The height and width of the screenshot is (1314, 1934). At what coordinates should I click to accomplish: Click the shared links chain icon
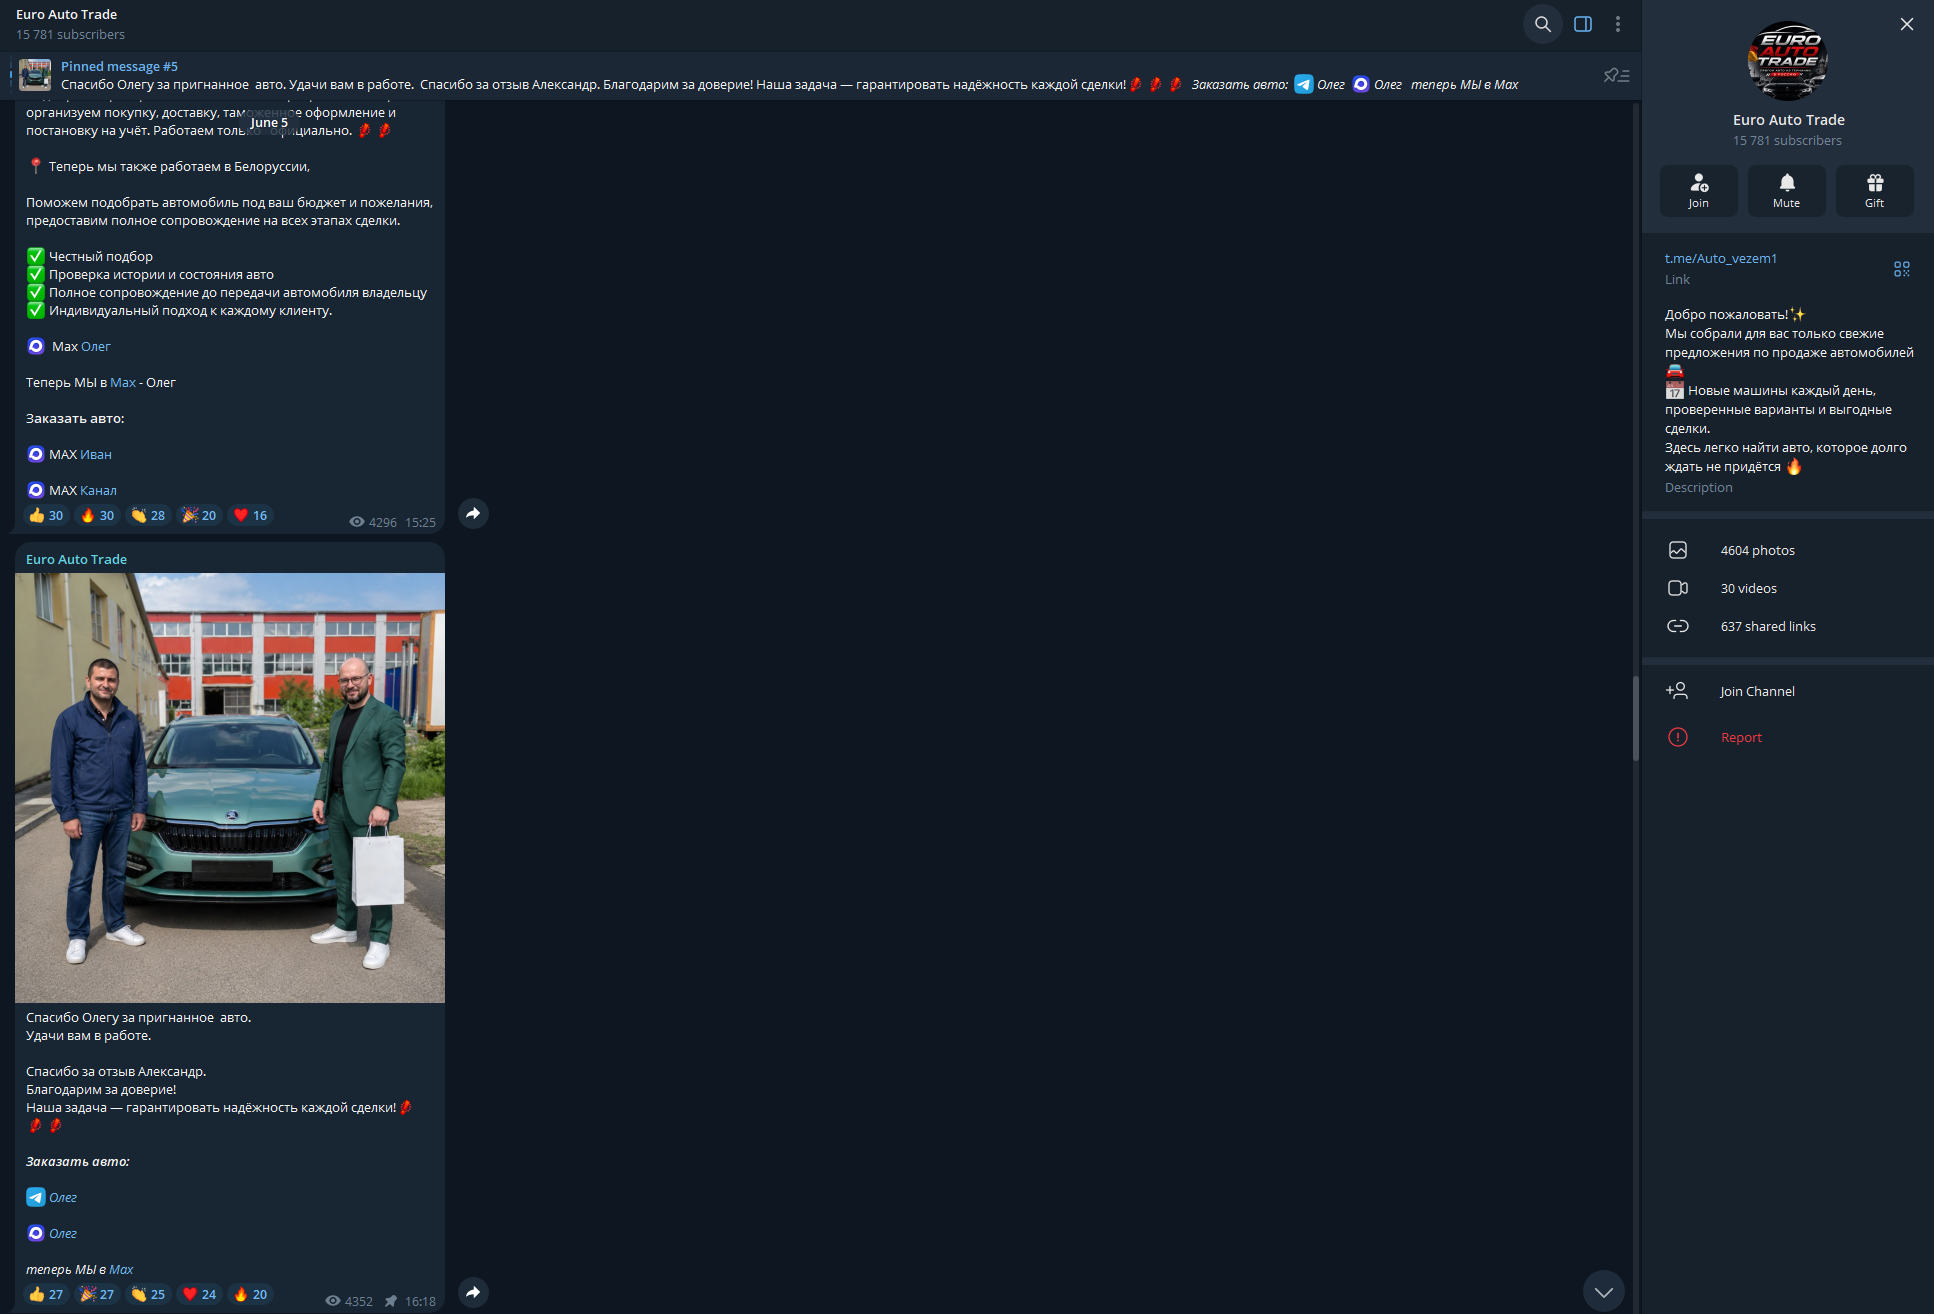pyautogui.click(x=1678, y=626)
